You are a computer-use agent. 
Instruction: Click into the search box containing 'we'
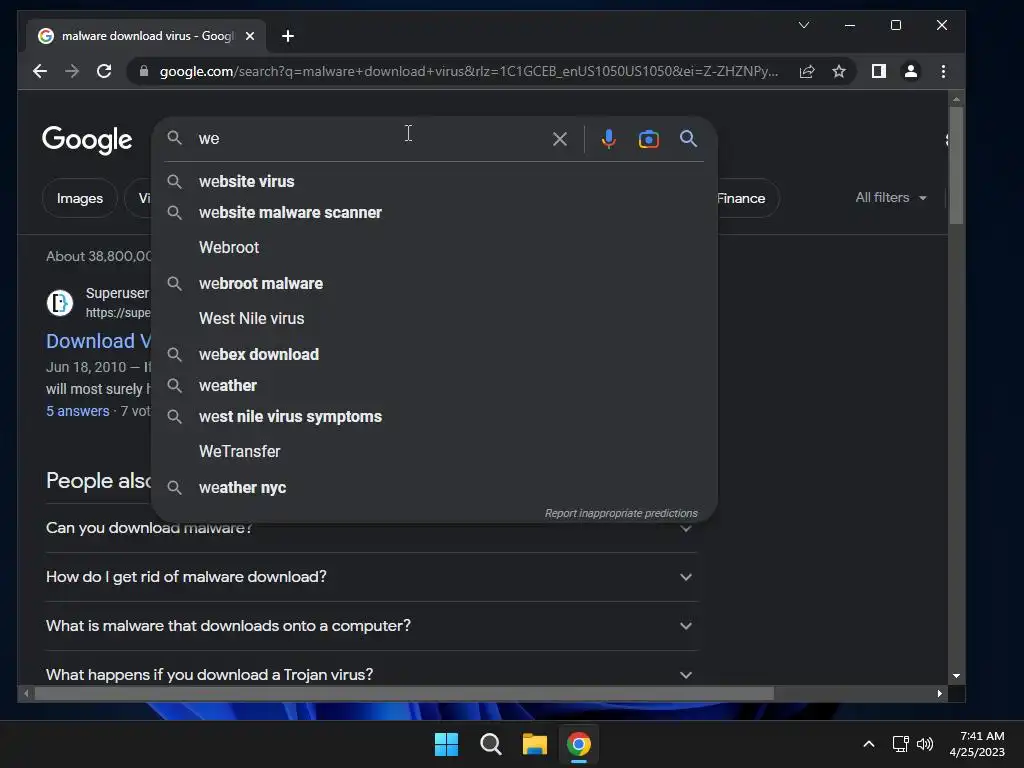click(x=372, y=138)
